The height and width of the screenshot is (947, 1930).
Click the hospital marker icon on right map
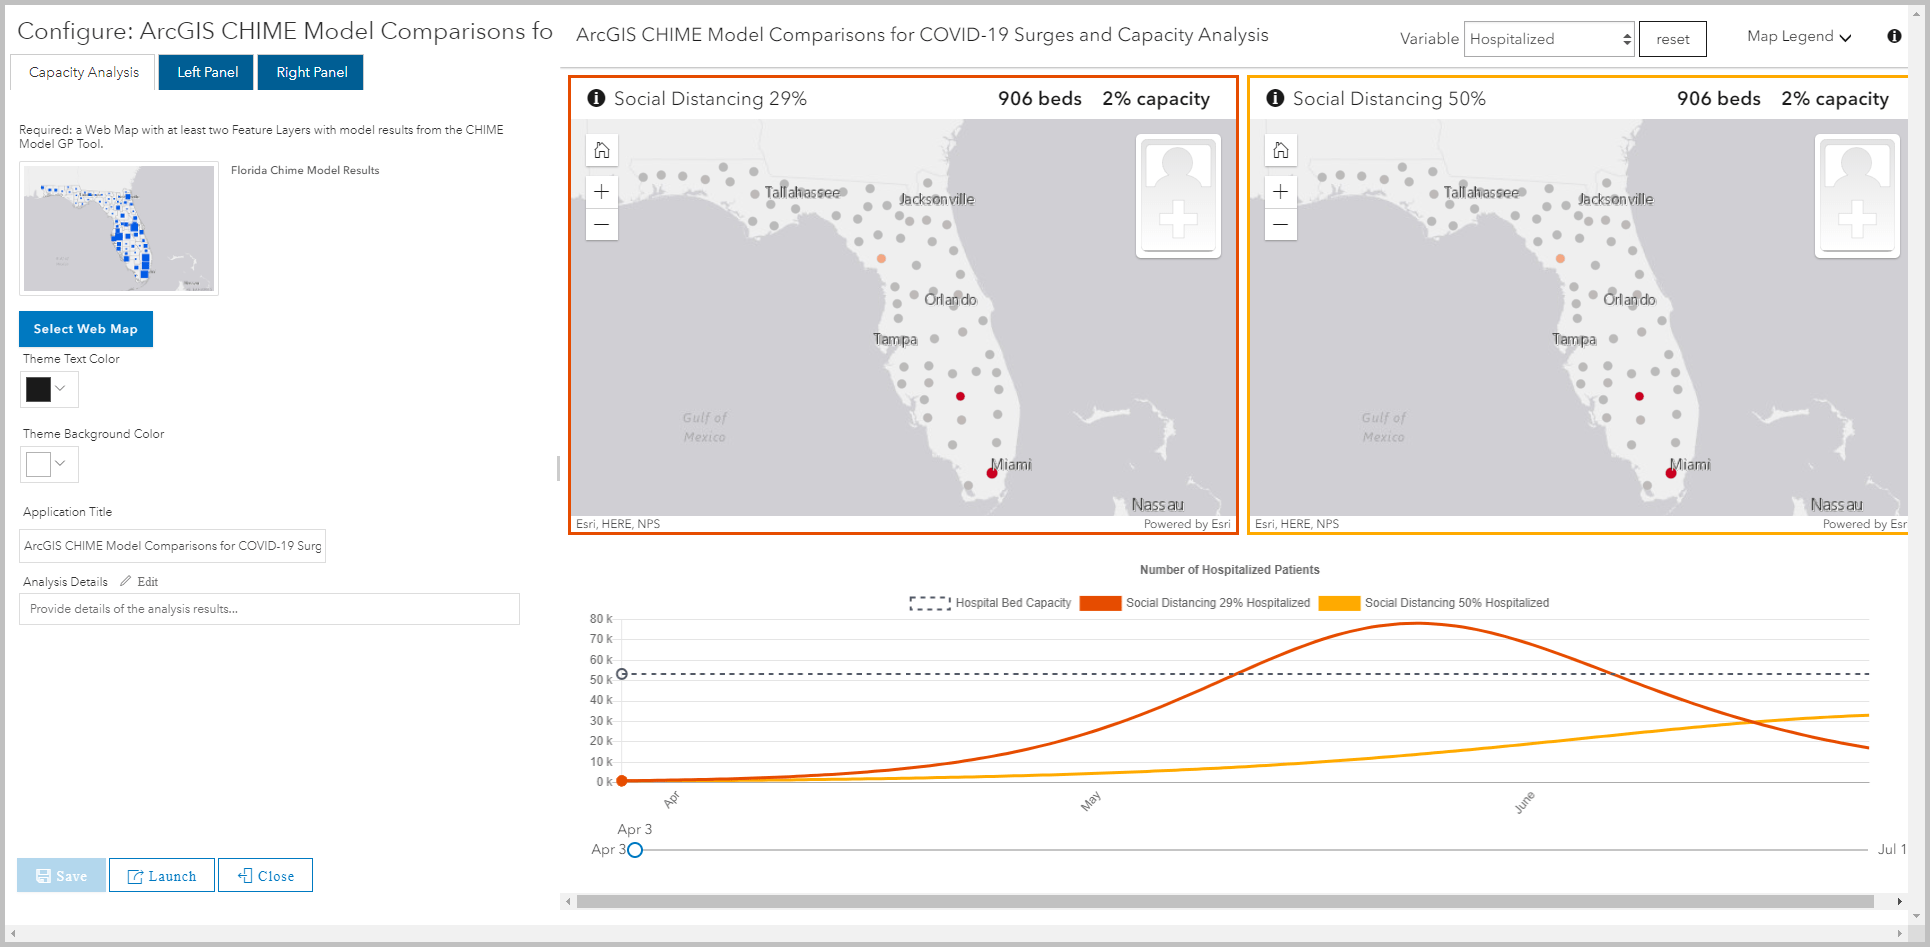[1857, 196]
